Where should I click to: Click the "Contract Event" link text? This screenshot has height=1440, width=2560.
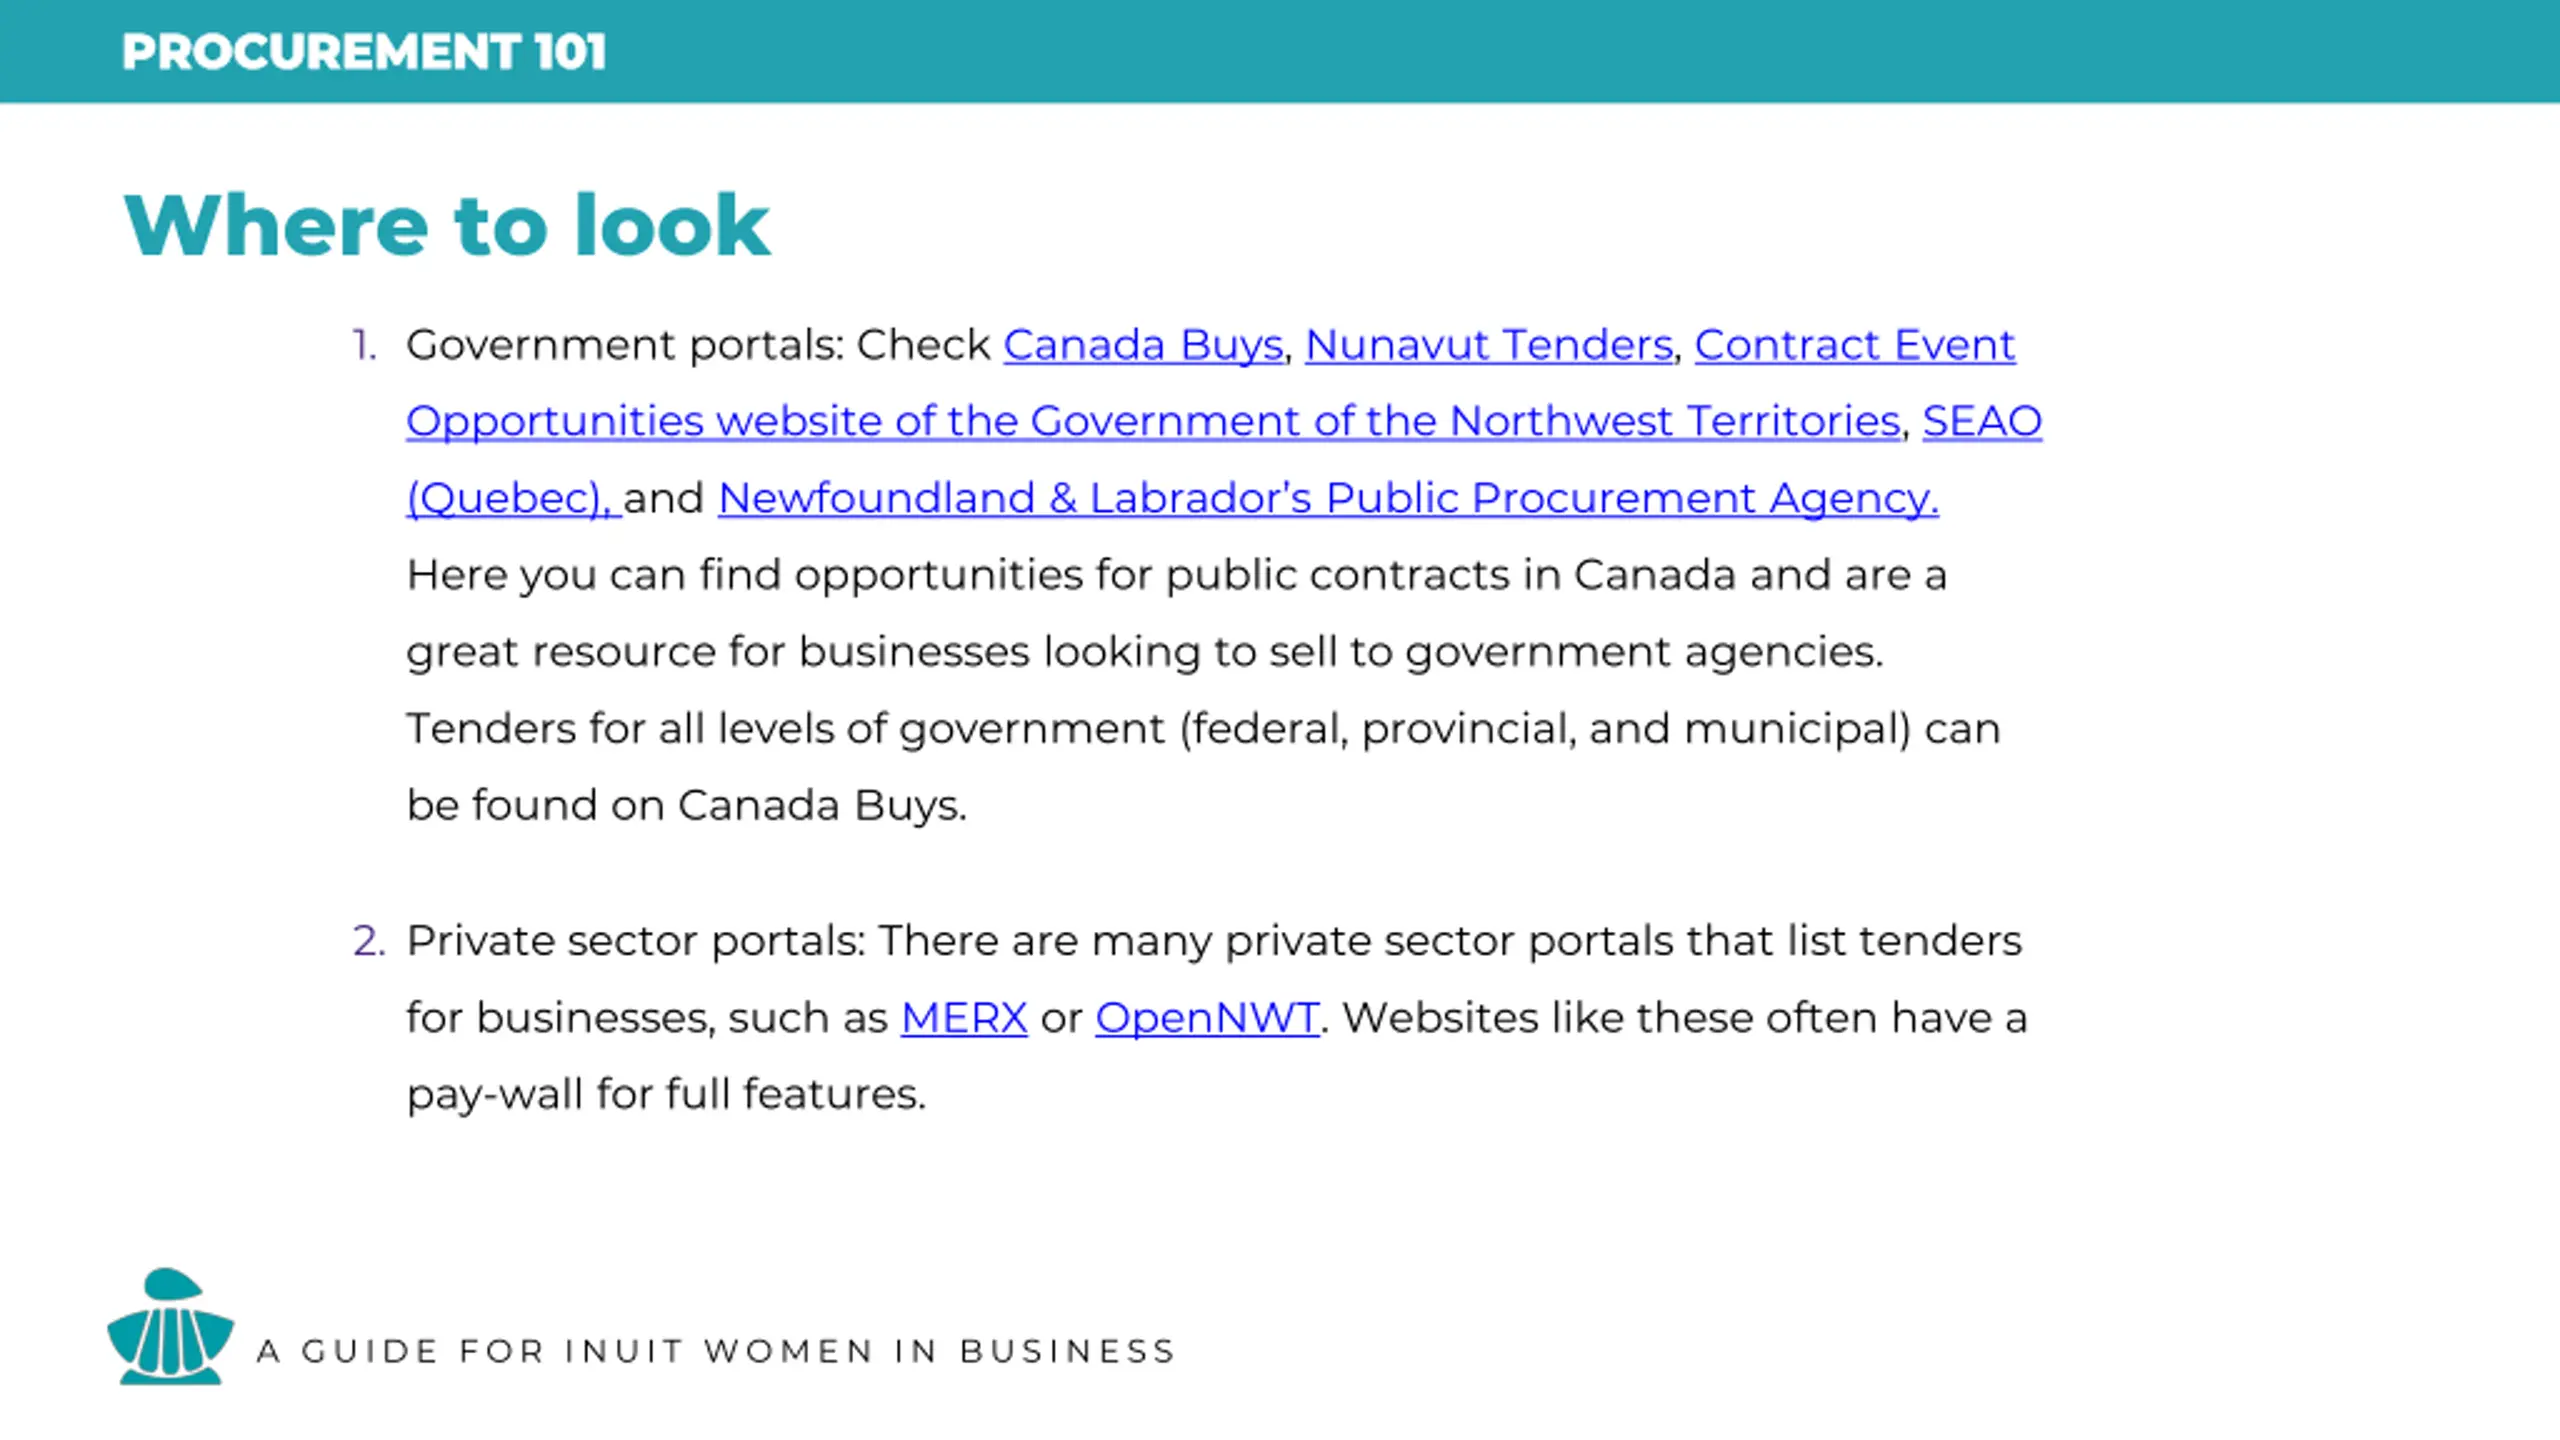1854,345
